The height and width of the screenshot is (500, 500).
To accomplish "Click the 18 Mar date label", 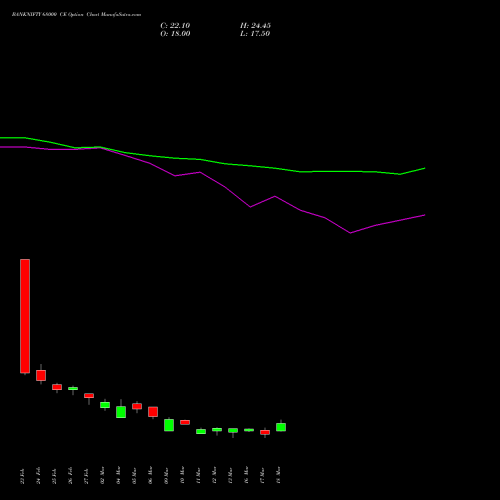I will coord(278,475).
